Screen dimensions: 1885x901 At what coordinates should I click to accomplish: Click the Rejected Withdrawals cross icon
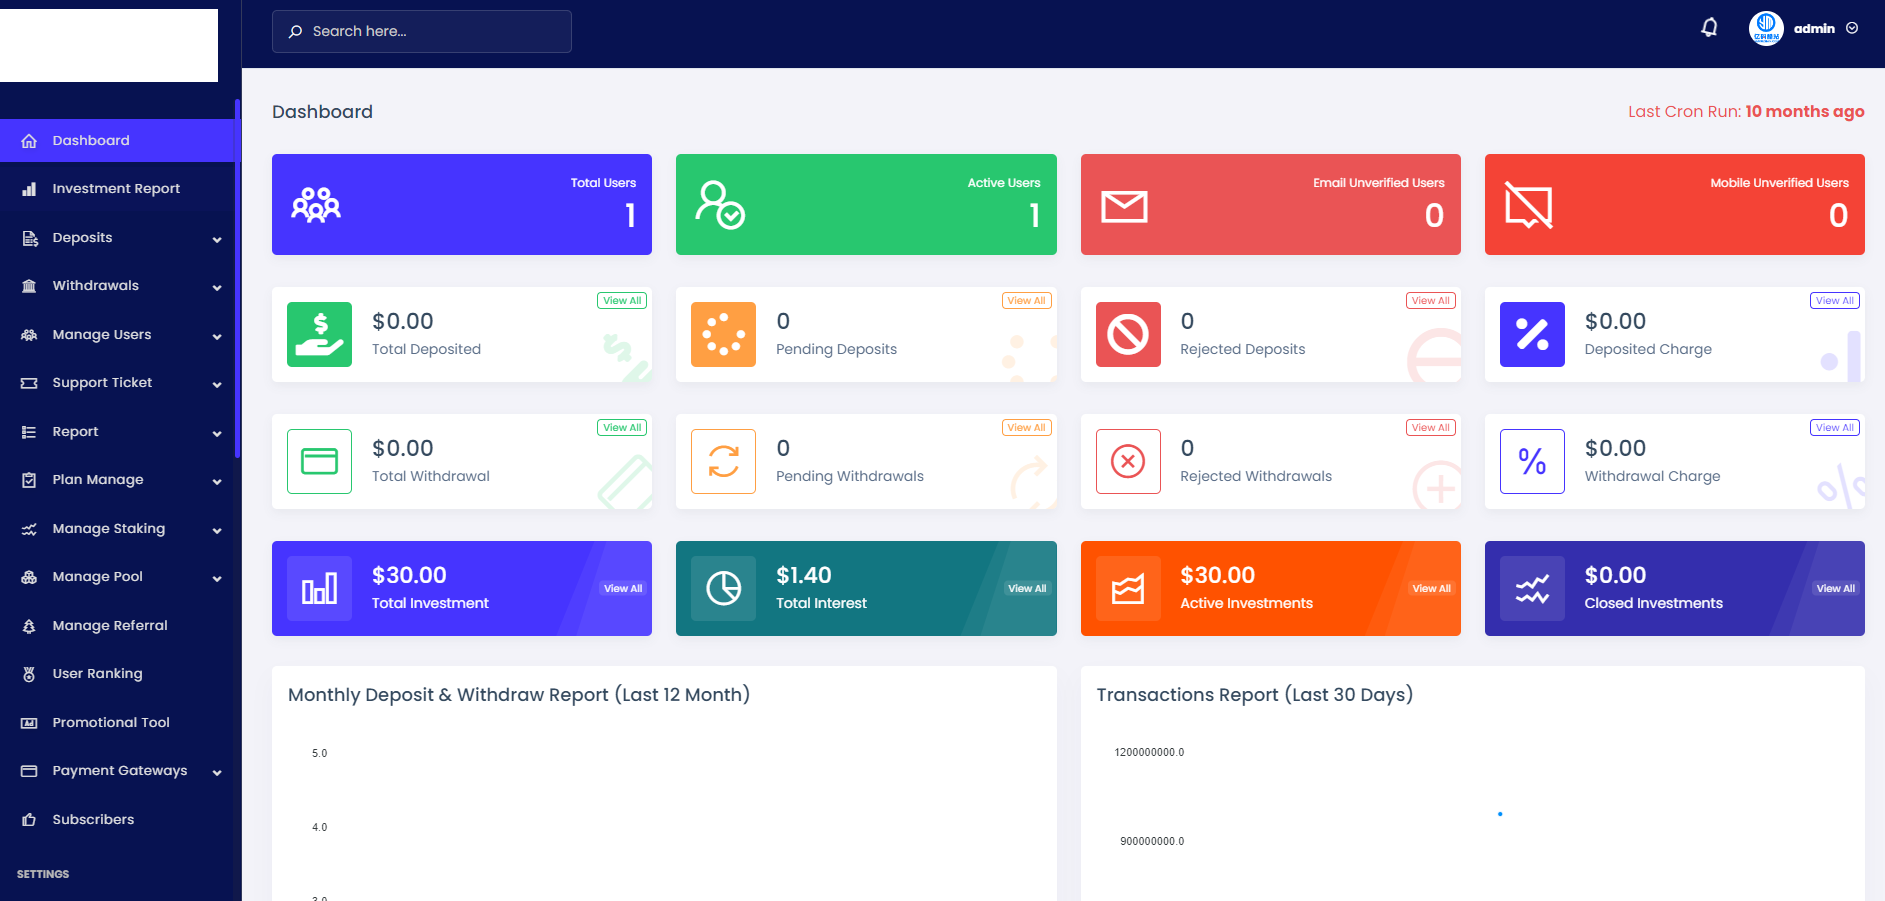tap(1128, 461)
